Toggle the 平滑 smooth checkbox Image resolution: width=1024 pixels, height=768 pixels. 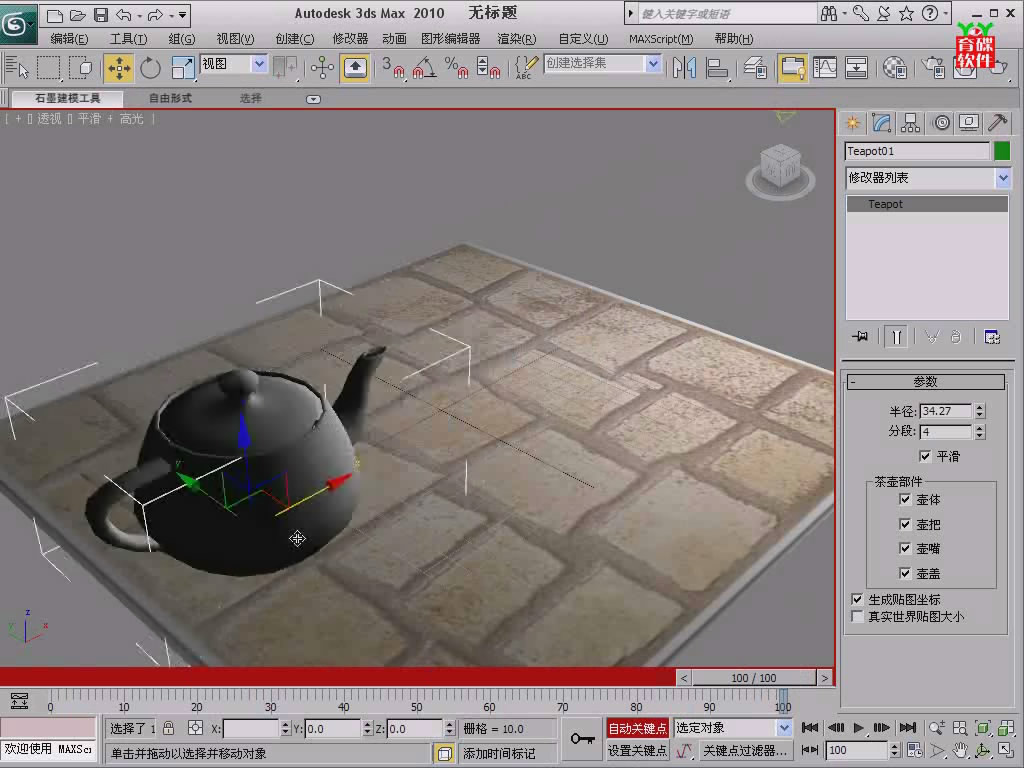(x=925, y=456)
